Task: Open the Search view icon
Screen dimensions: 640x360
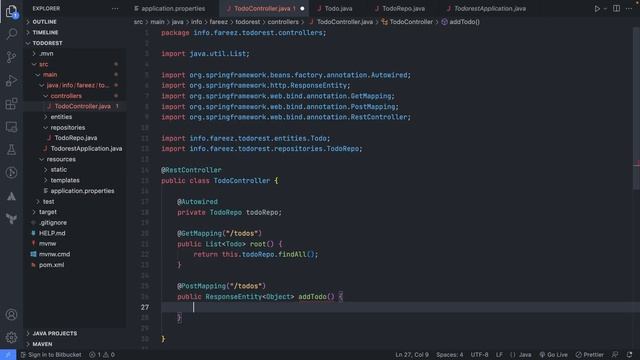Action: [11, 33]
